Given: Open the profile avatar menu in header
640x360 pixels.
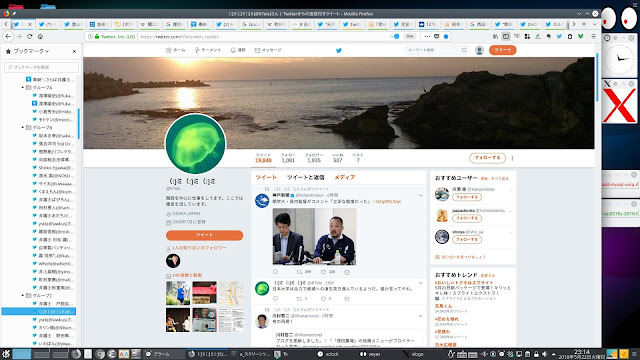Looking at the screenshot, I should point(480,50).
